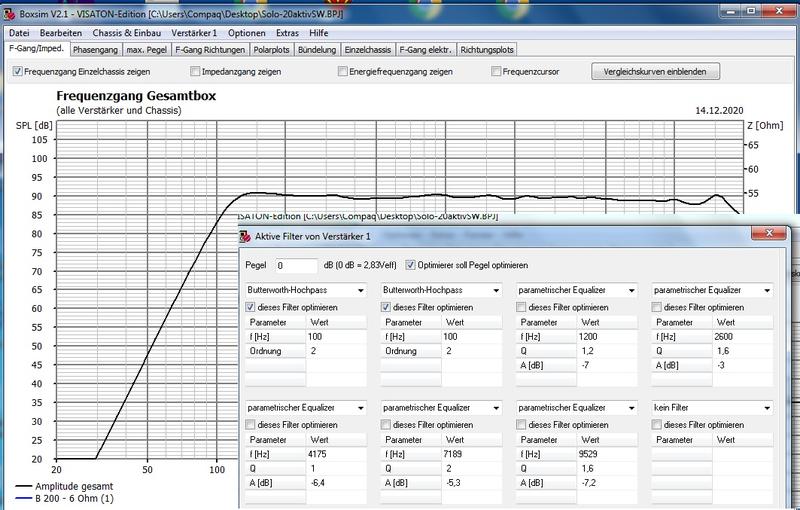Expand the first Butterworth-Hochpass filter dropdown
Screen dimensions: 800x510
pyautogui.click(x=362, y=290)
